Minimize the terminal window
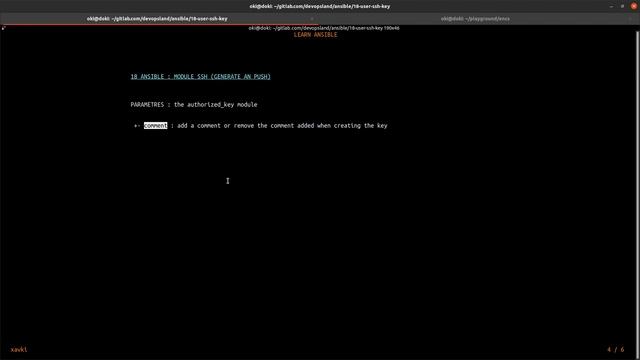 point(611,6)
